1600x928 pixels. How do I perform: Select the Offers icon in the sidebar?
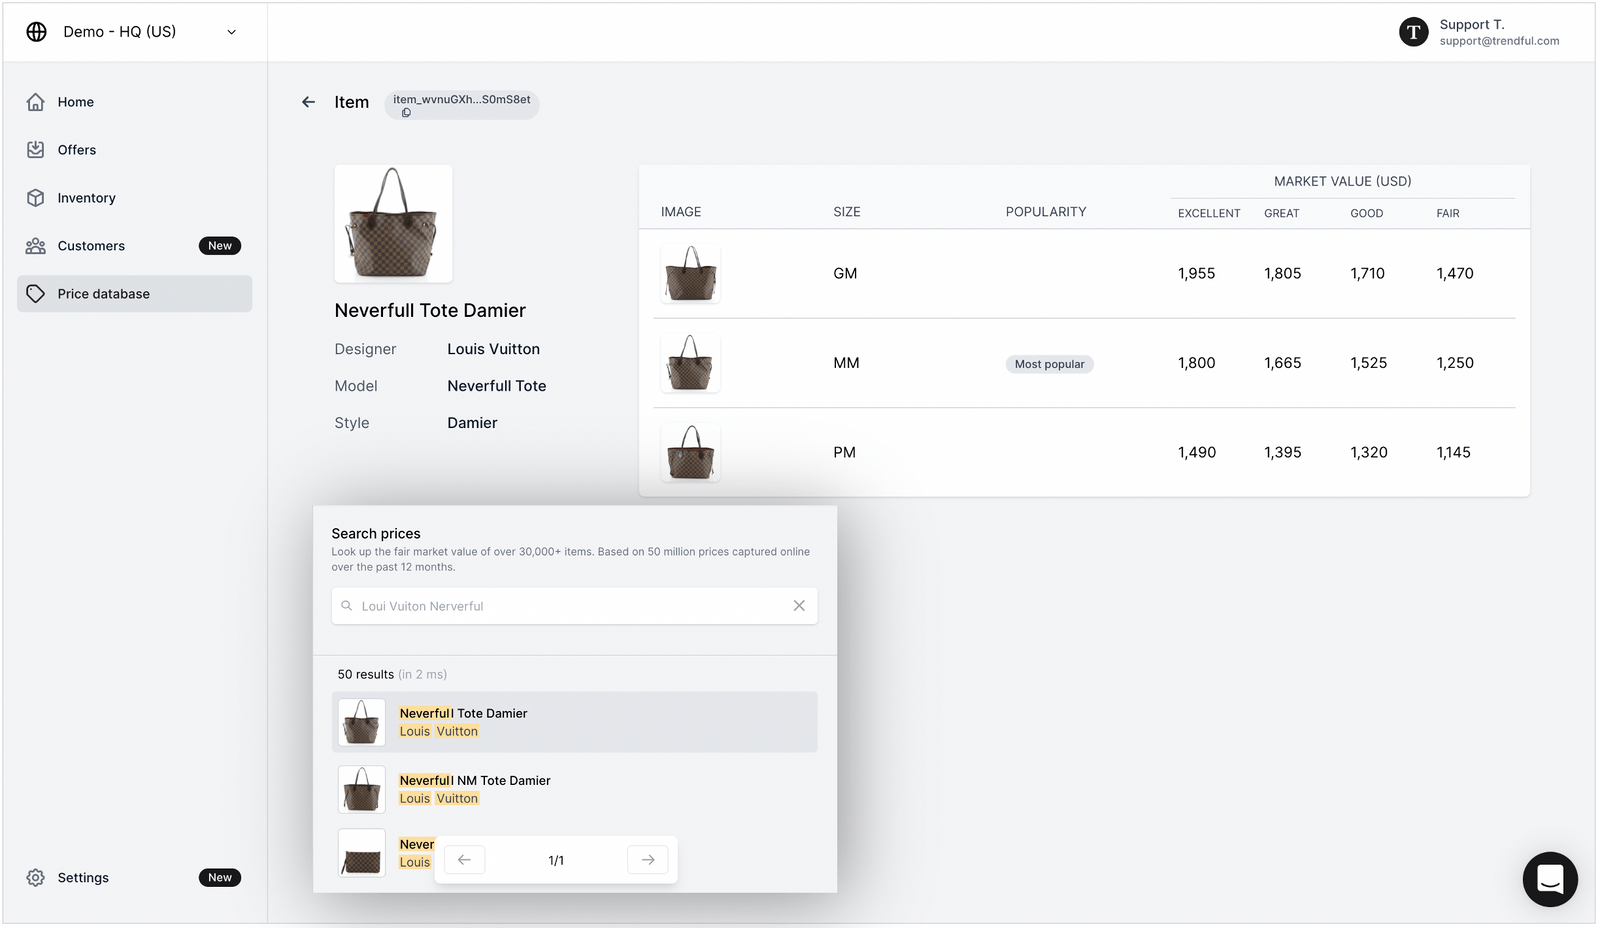tap(36, 149)
